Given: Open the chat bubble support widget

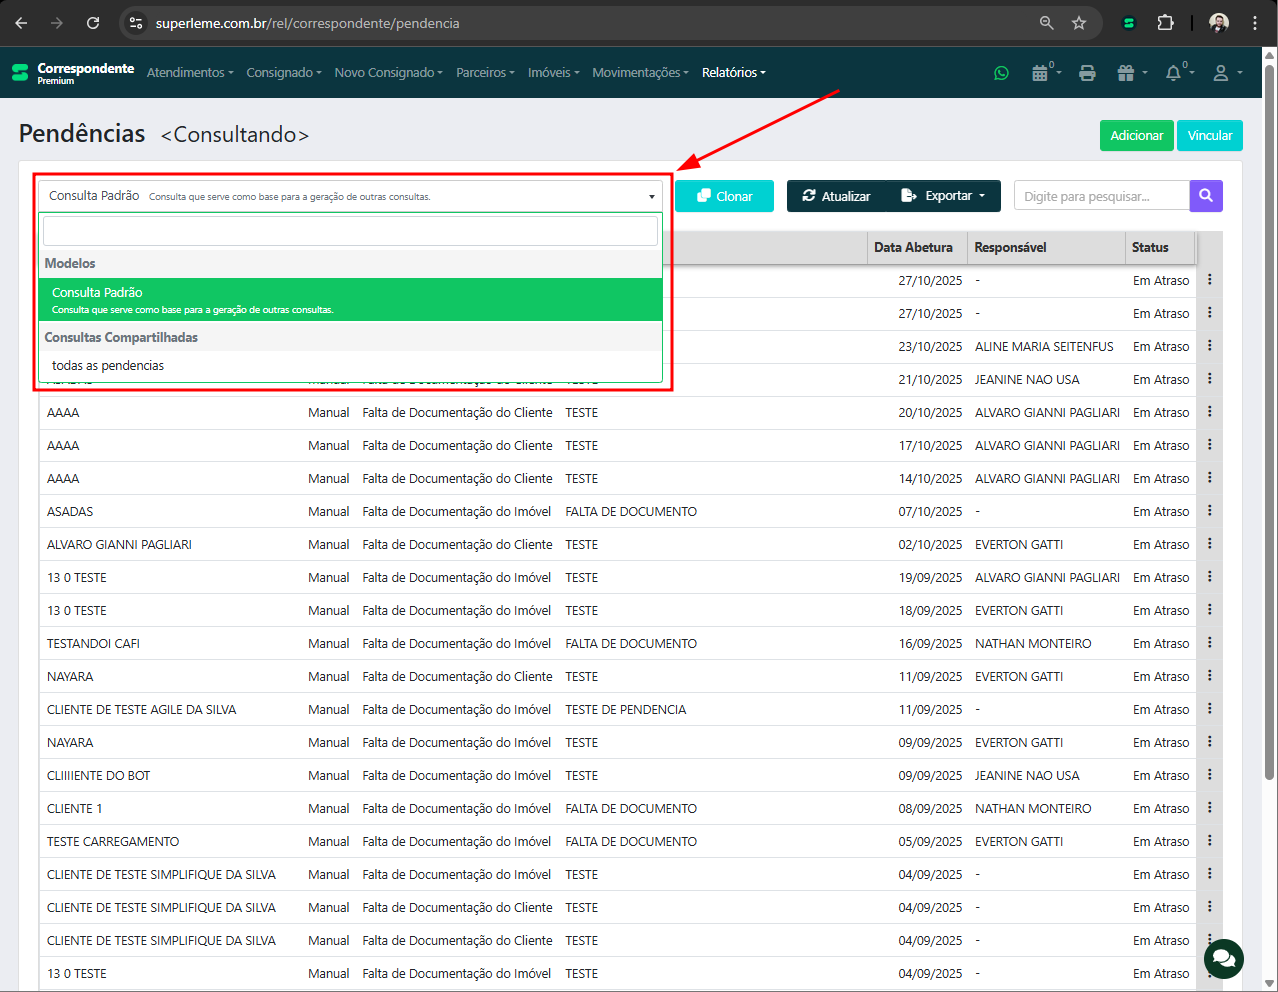Looking at the screenshot, I should [x=1223, y=959].
